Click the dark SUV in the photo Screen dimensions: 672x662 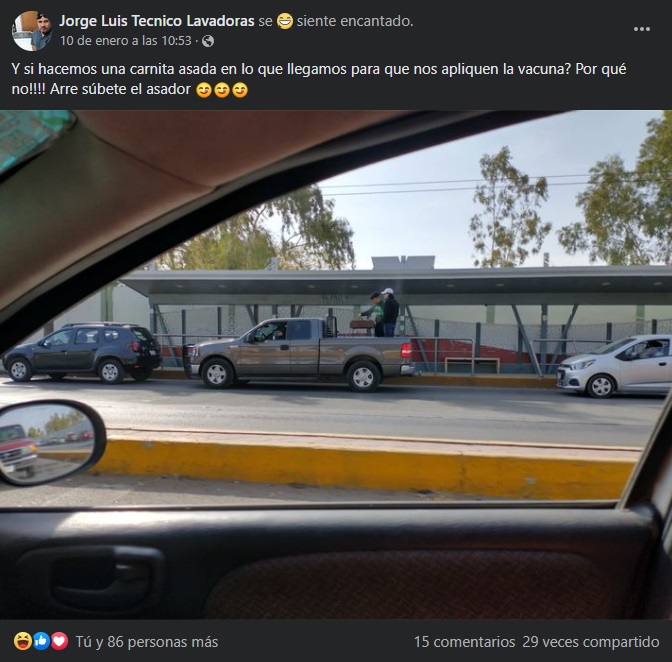coord(82,352)
